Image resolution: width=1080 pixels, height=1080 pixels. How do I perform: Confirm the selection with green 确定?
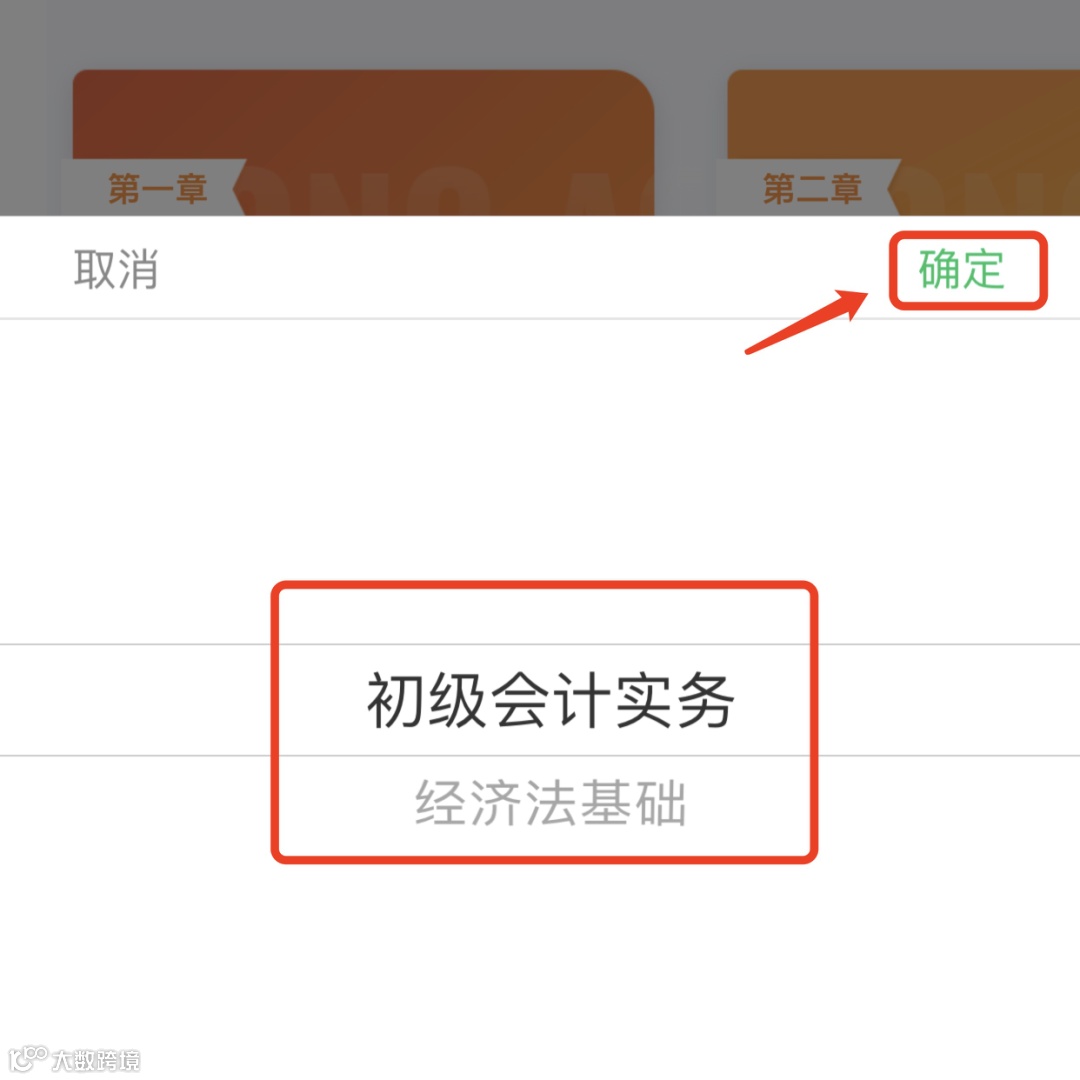point(961,269)
